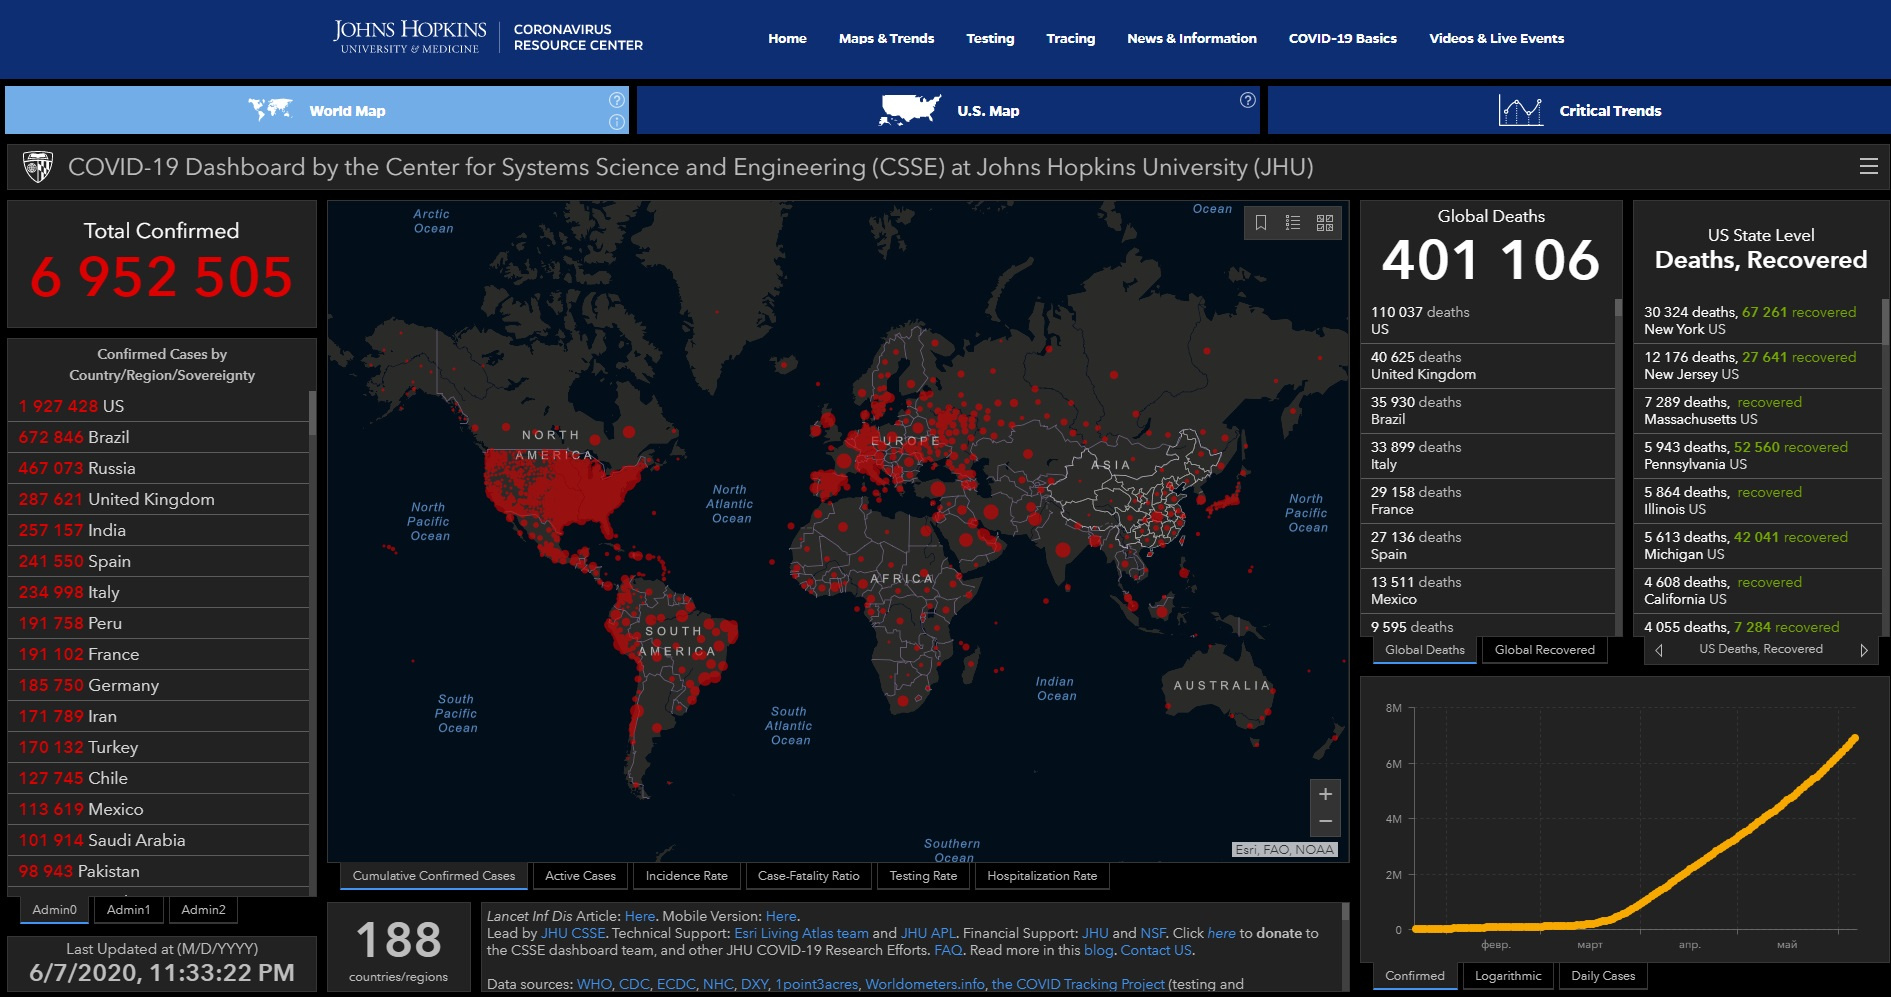Open the bookmarks icon on the map
Screen dimensions: 1891x997
click(1261, 223)
